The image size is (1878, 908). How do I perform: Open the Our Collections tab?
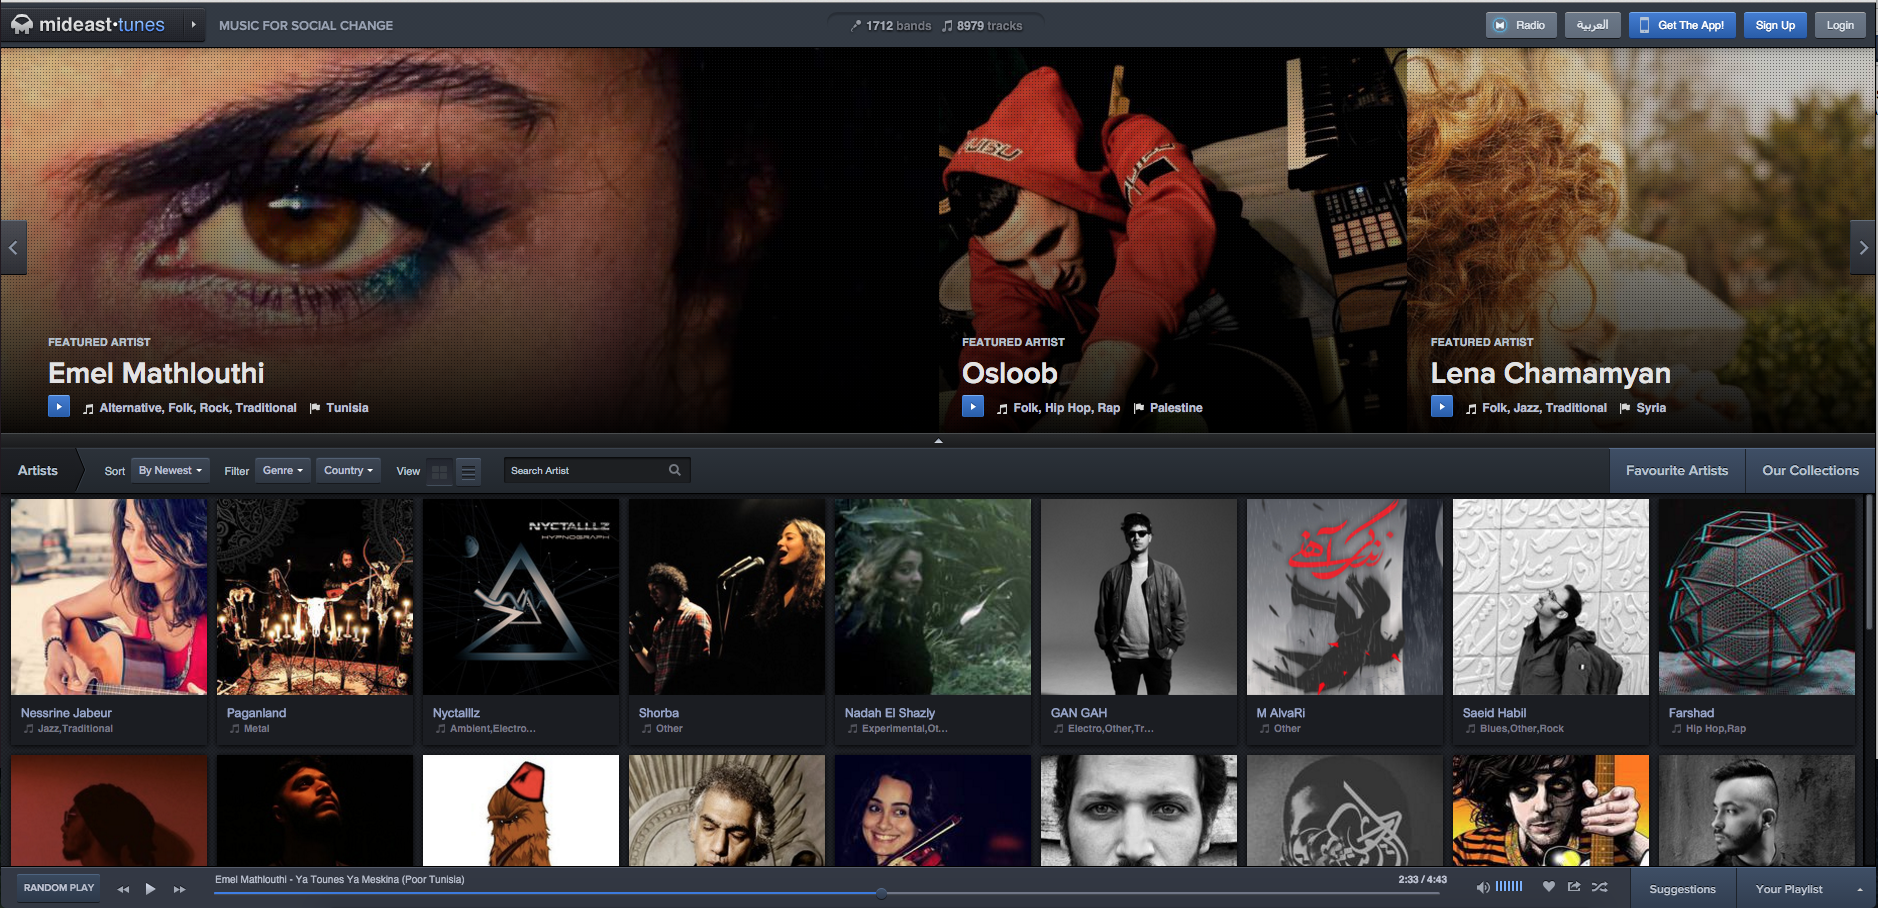1811,470
